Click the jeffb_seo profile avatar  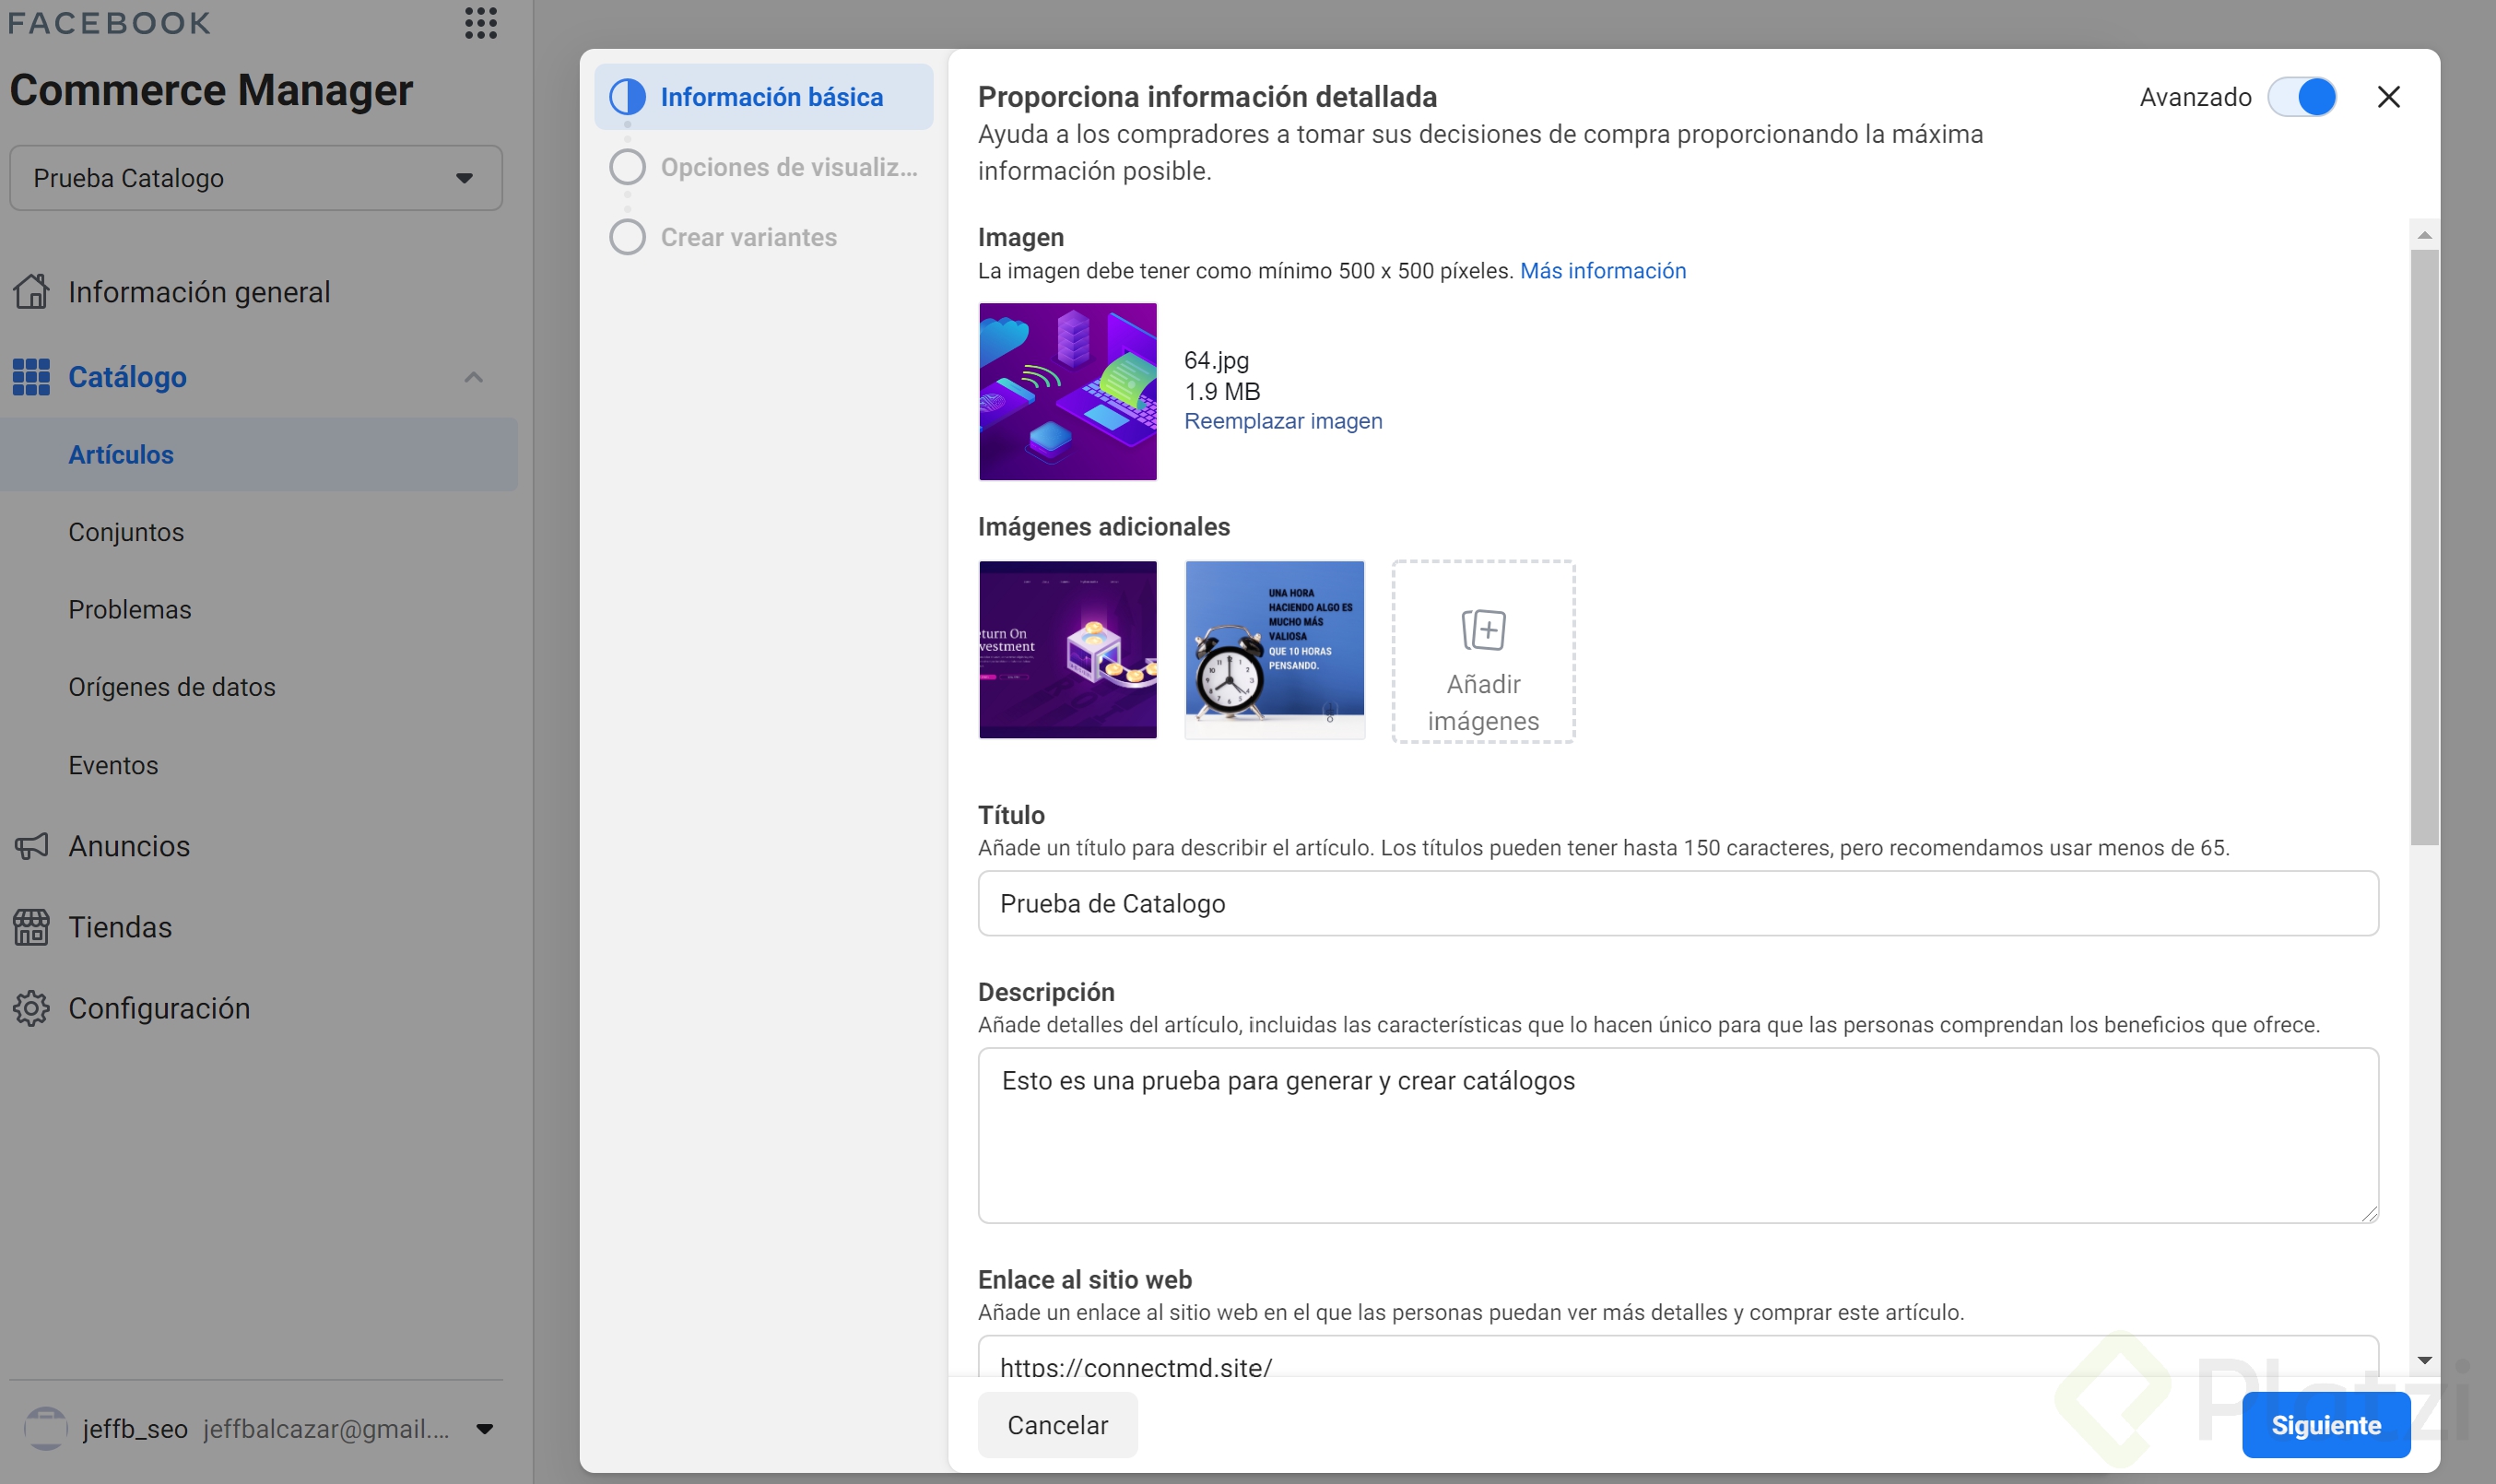(x=45, y=1428)
